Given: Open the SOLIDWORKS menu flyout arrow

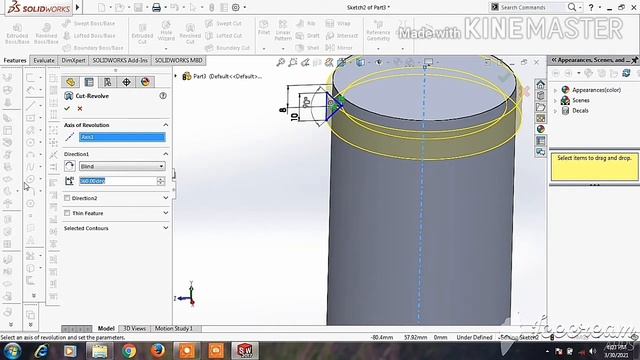Looking at the screenshot, I should pos(77,7).
